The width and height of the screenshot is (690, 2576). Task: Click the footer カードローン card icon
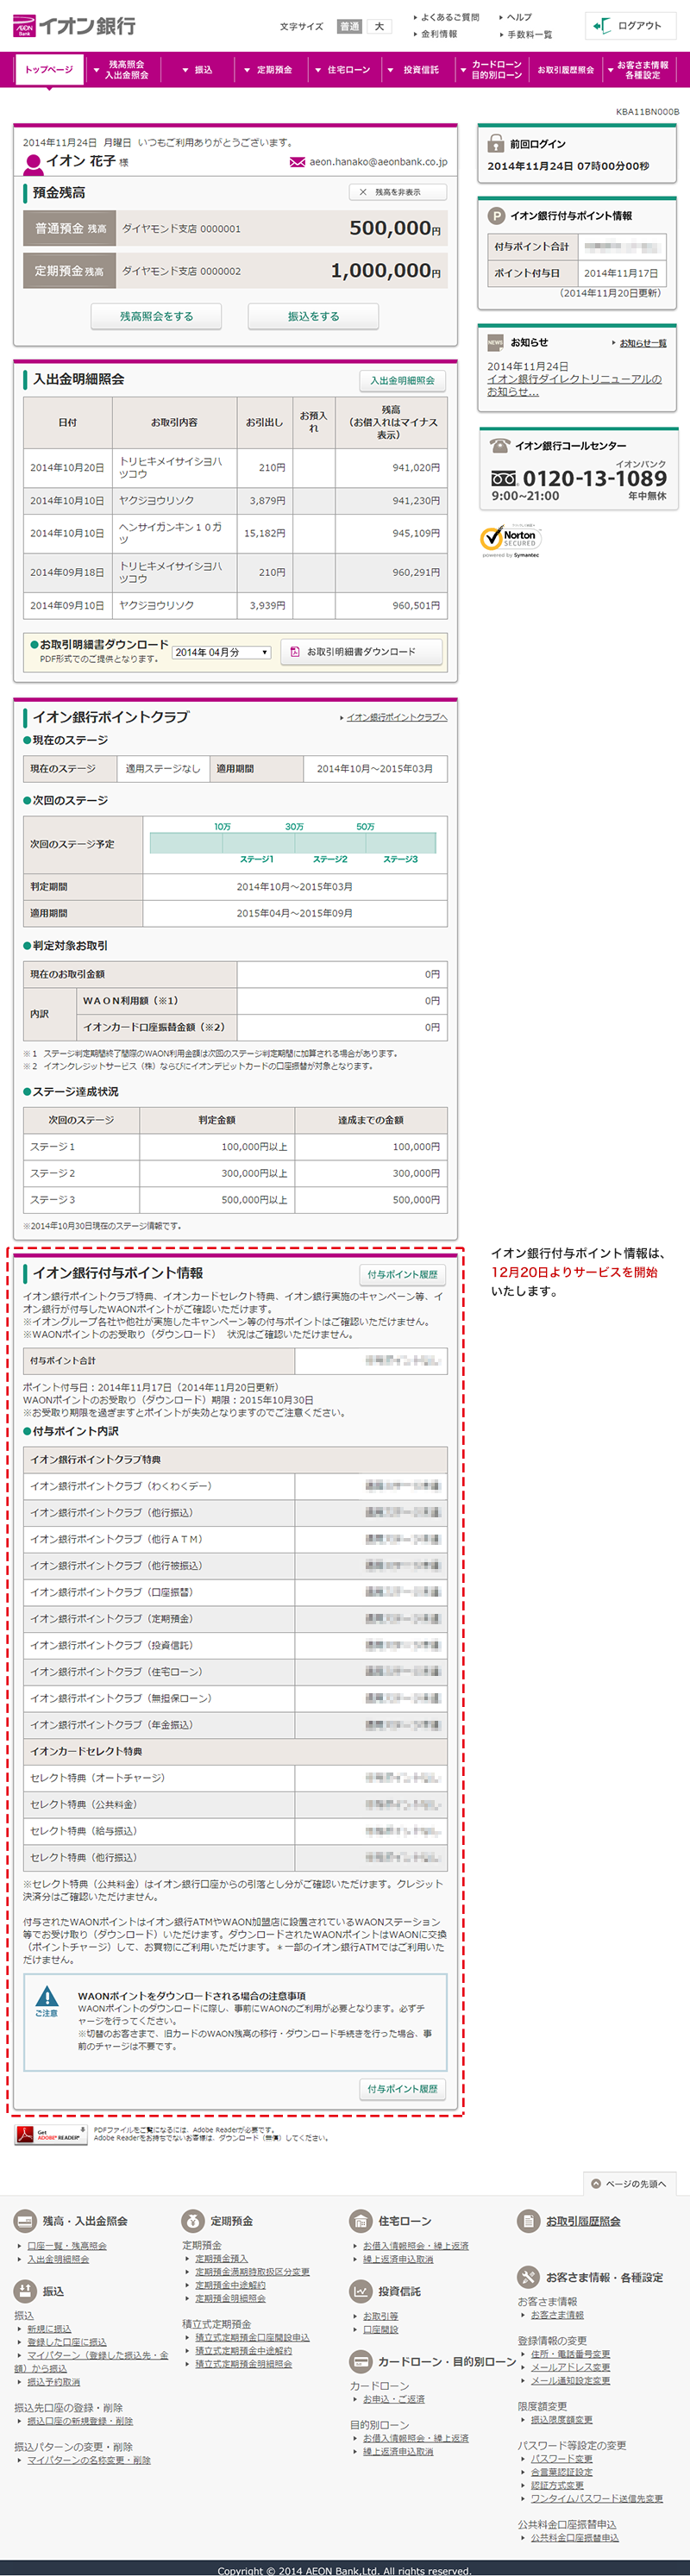[360, 2361]
